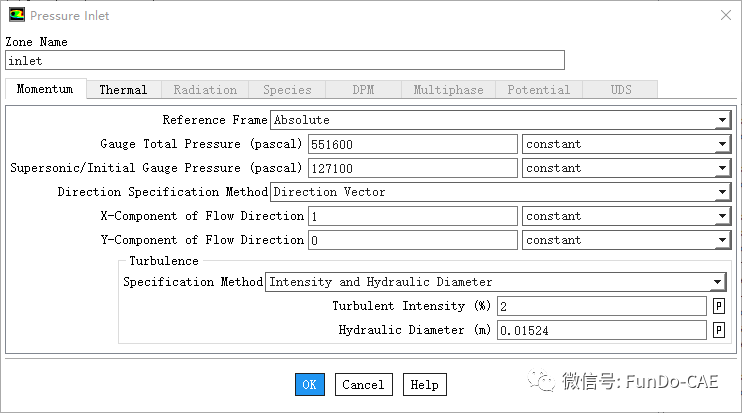This screenshot has width=742, height=413.
Task: Click the Cancel button
Action: (x=363, y=385)
